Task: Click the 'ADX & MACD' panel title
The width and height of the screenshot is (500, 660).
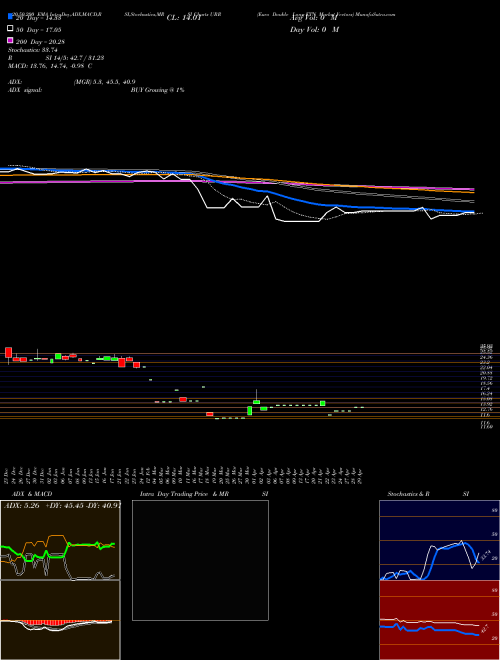Action: coord(32,494)
